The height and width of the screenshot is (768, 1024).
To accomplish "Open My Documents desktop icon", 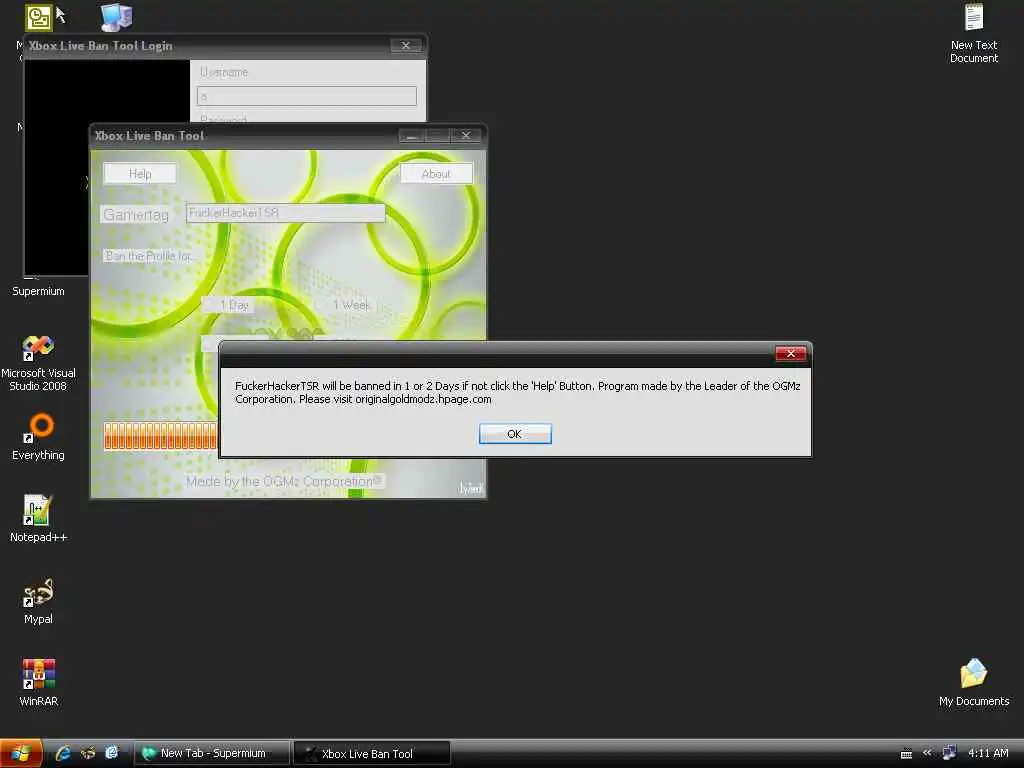I will pyautogui.click(x=974, y=682).
